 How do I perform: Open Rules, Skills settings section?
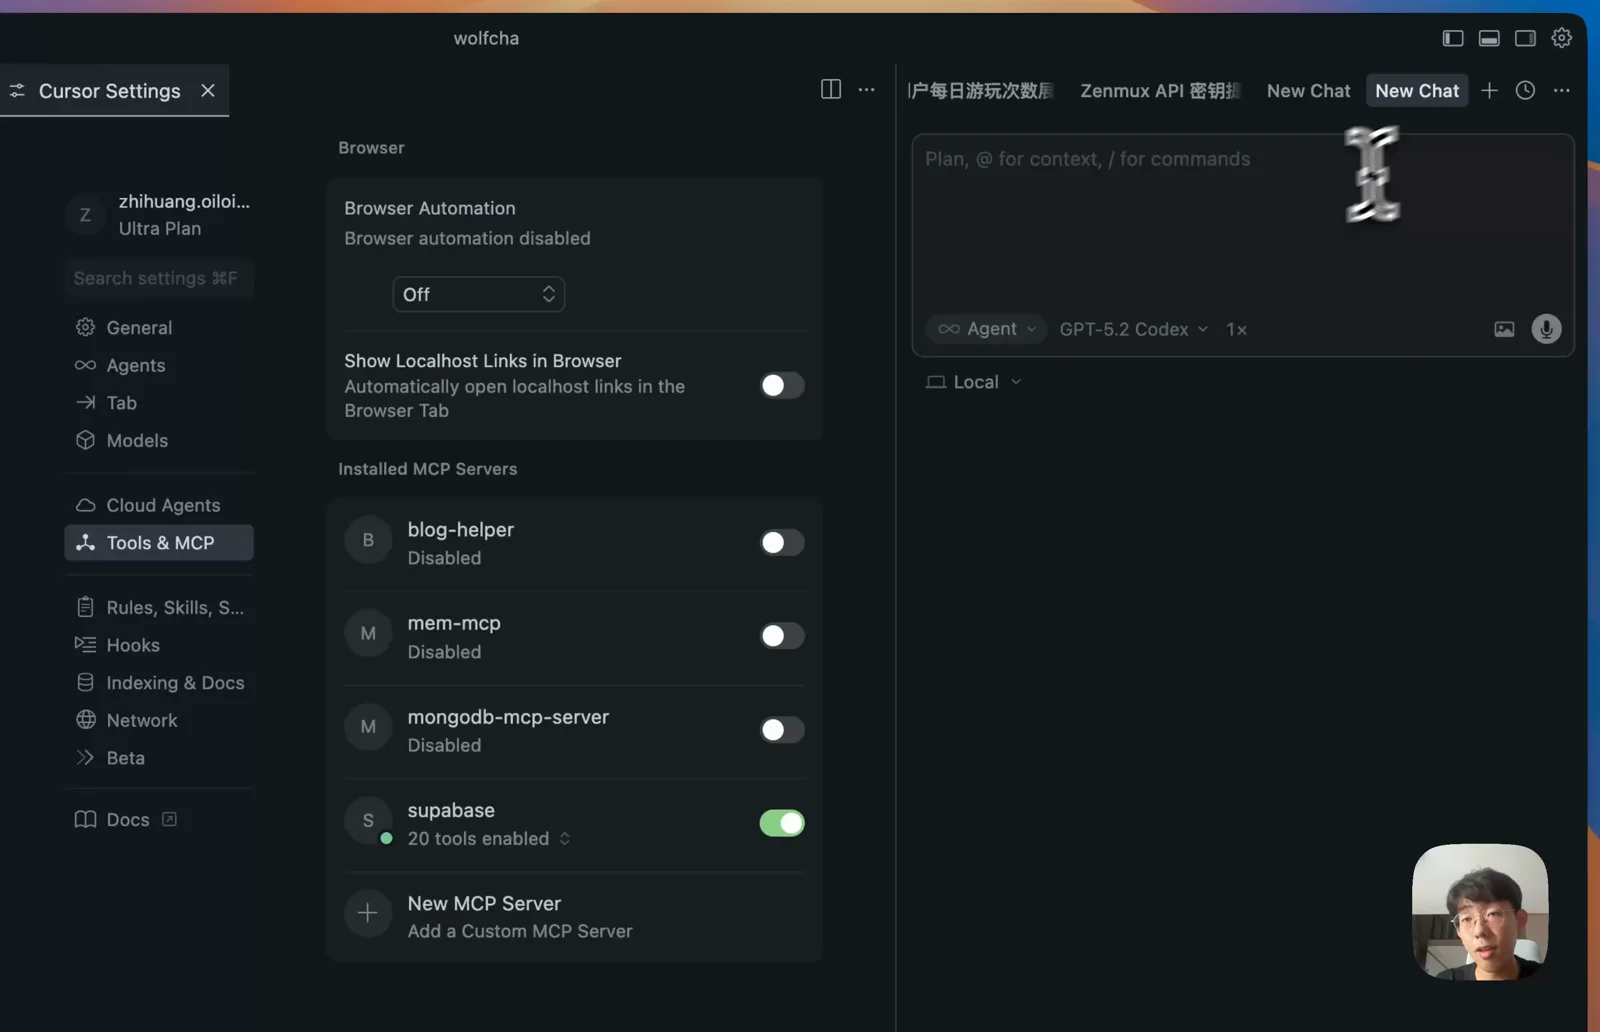(x=159, y=607)
